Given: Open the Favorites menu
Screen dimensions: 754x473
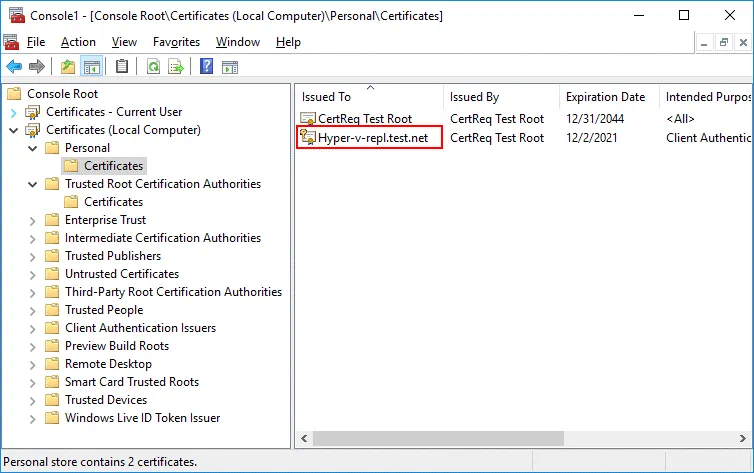Looking at the screenshot, I should [176, 42].
